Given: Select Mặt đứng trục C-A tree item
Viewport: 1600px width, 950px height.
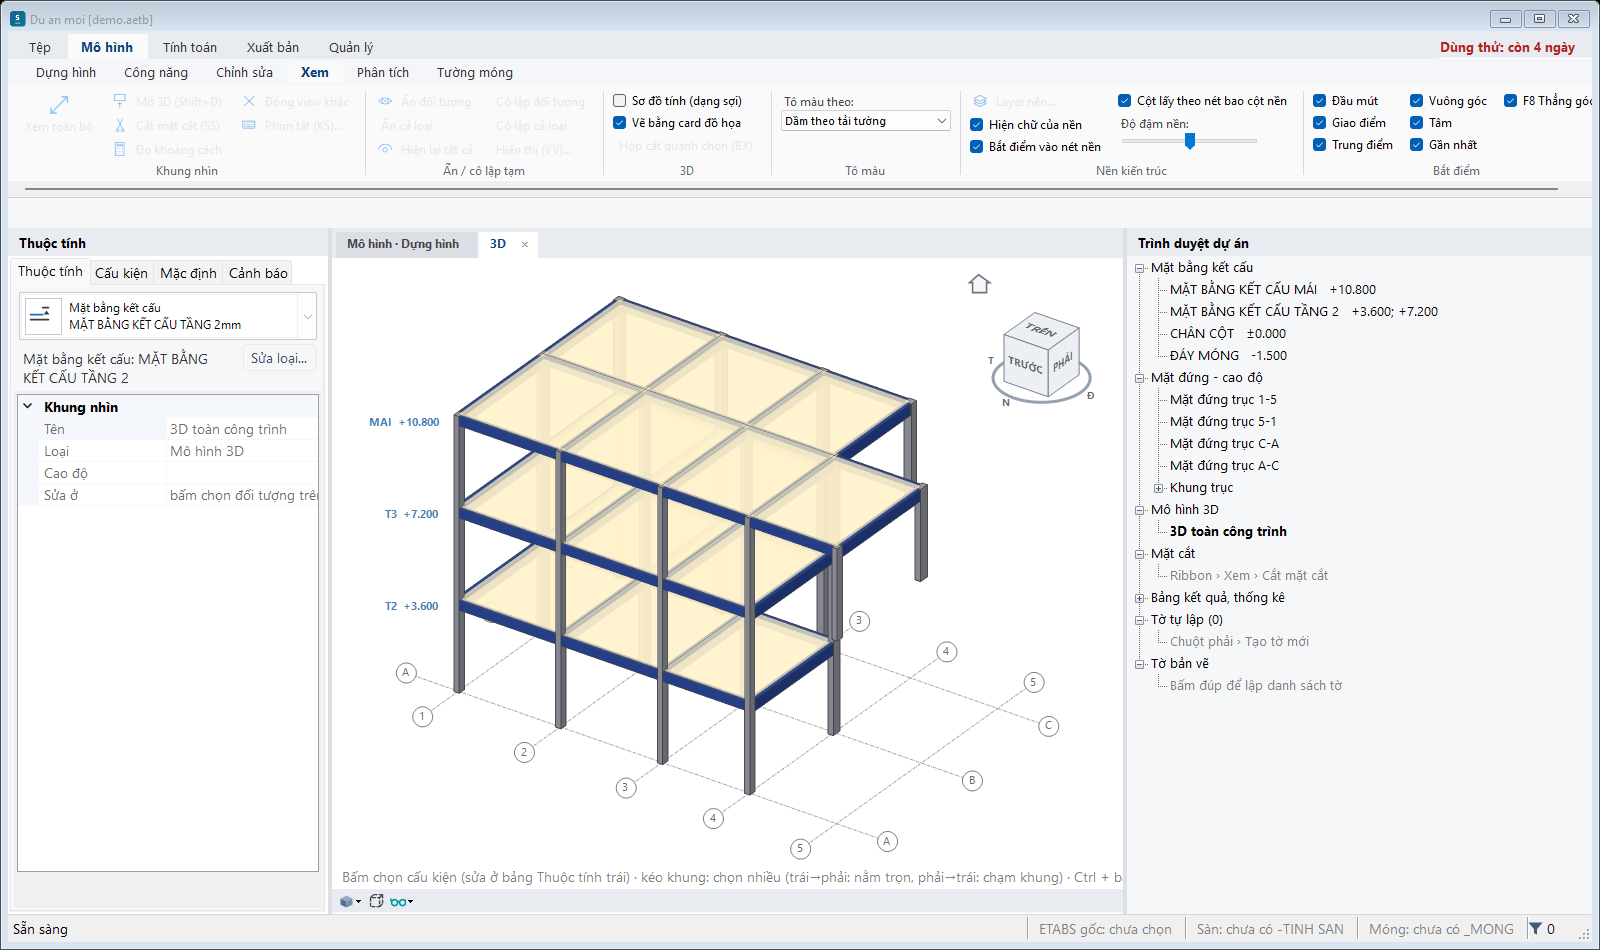Looking at the screenshot, I should [1224, 444].
